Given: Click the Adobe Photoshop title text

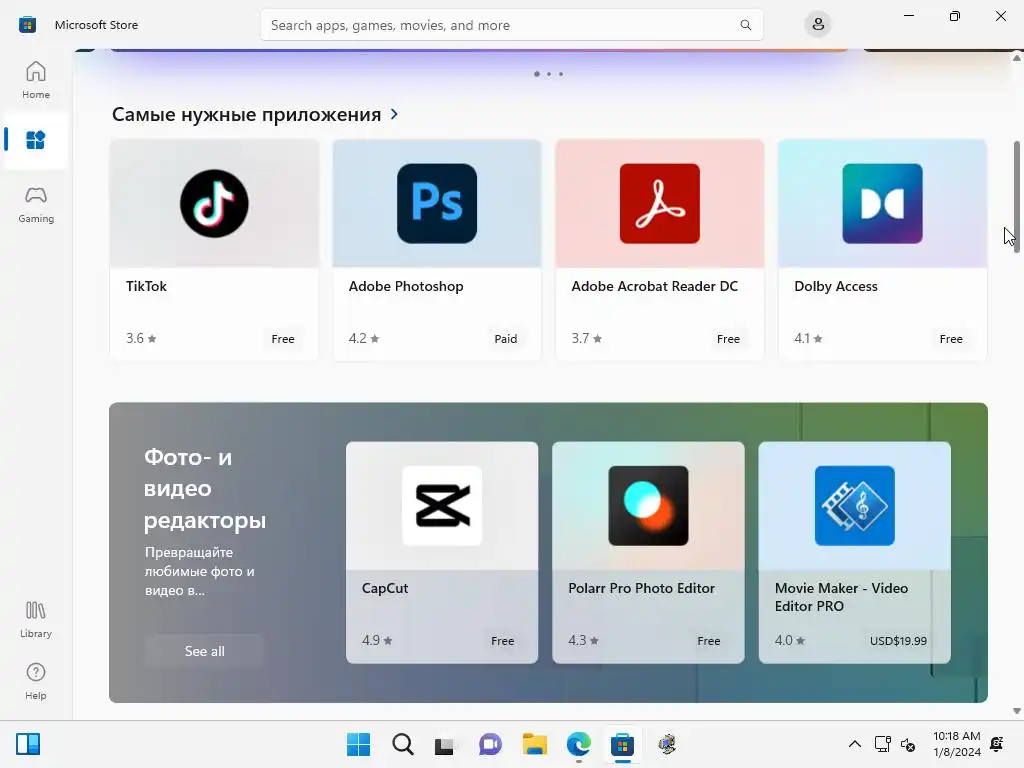Looking at the screenshot, I should 406,286.
